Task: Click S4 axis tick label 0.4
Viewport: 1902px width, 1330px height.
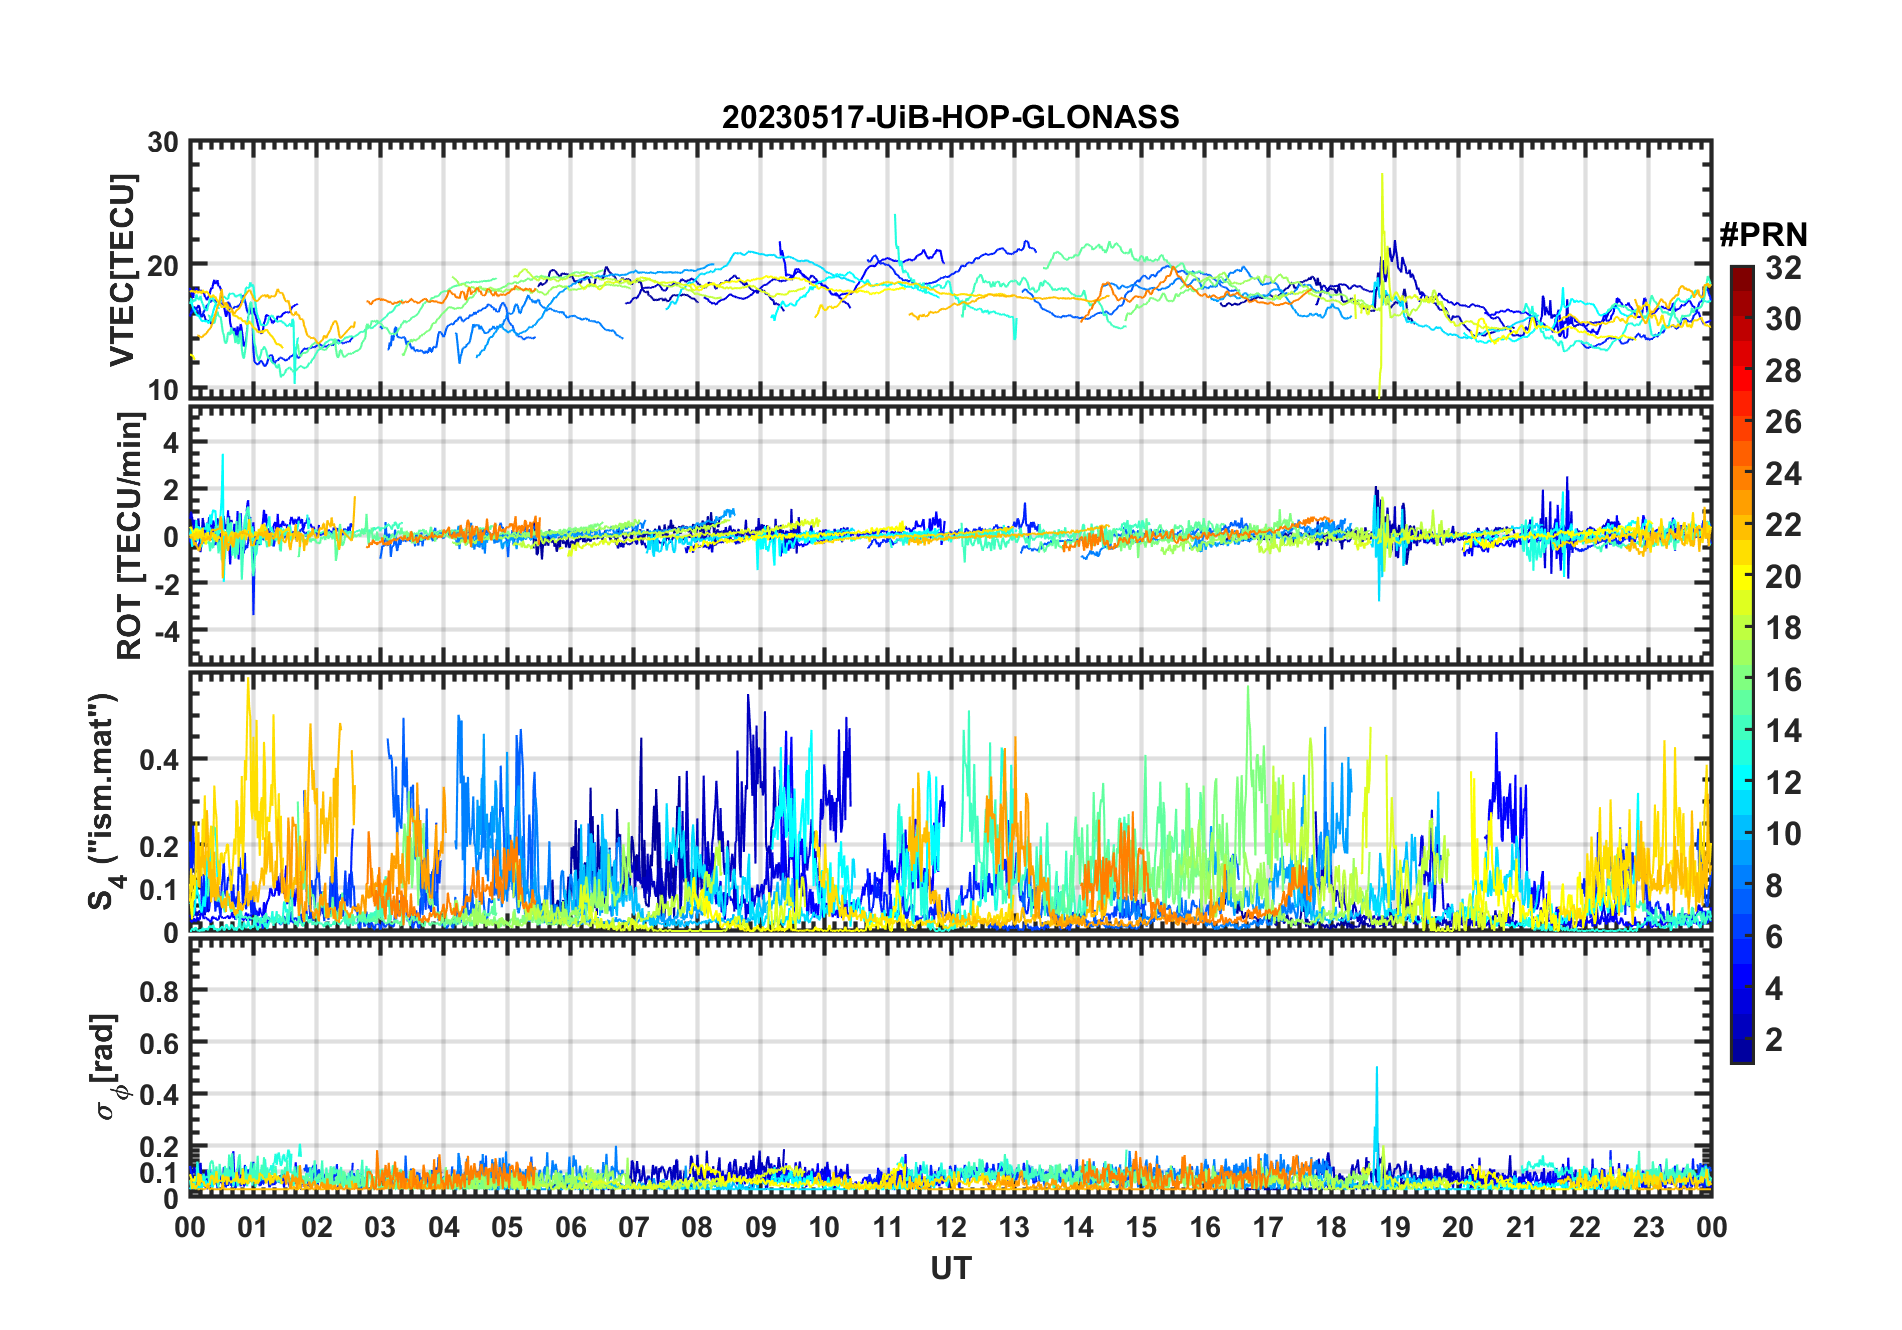Action: point(159,760)
